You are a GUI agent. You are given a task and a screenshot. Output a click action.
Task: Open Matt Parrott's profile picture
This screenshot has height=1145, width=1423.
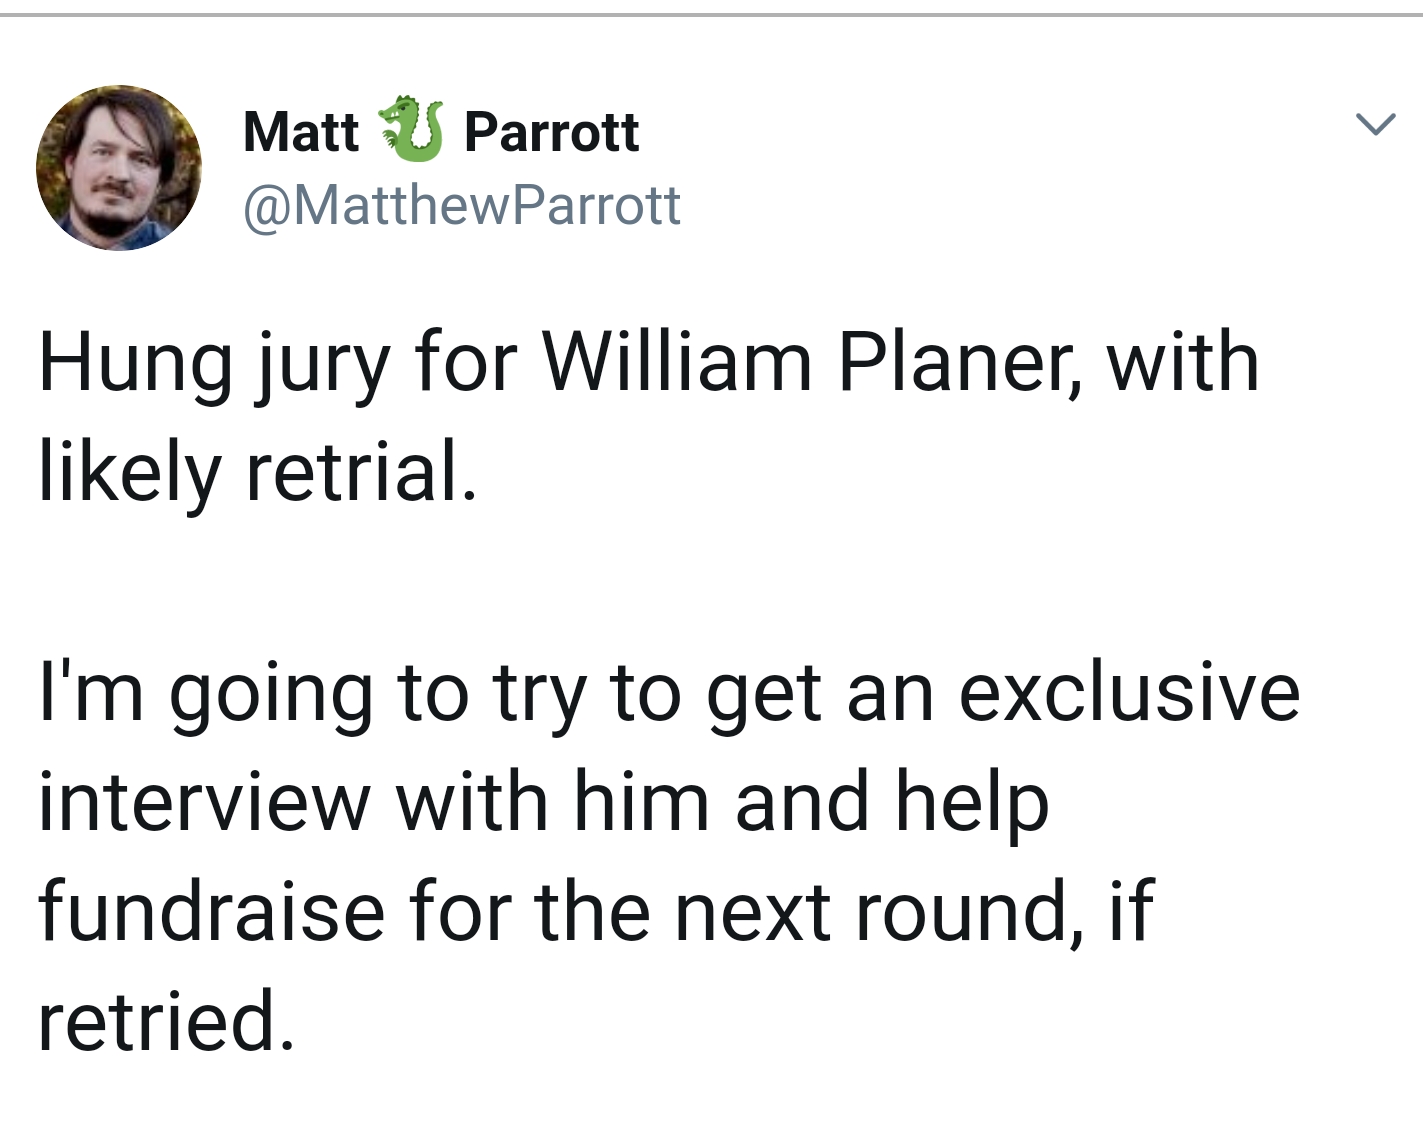[119, 167]
